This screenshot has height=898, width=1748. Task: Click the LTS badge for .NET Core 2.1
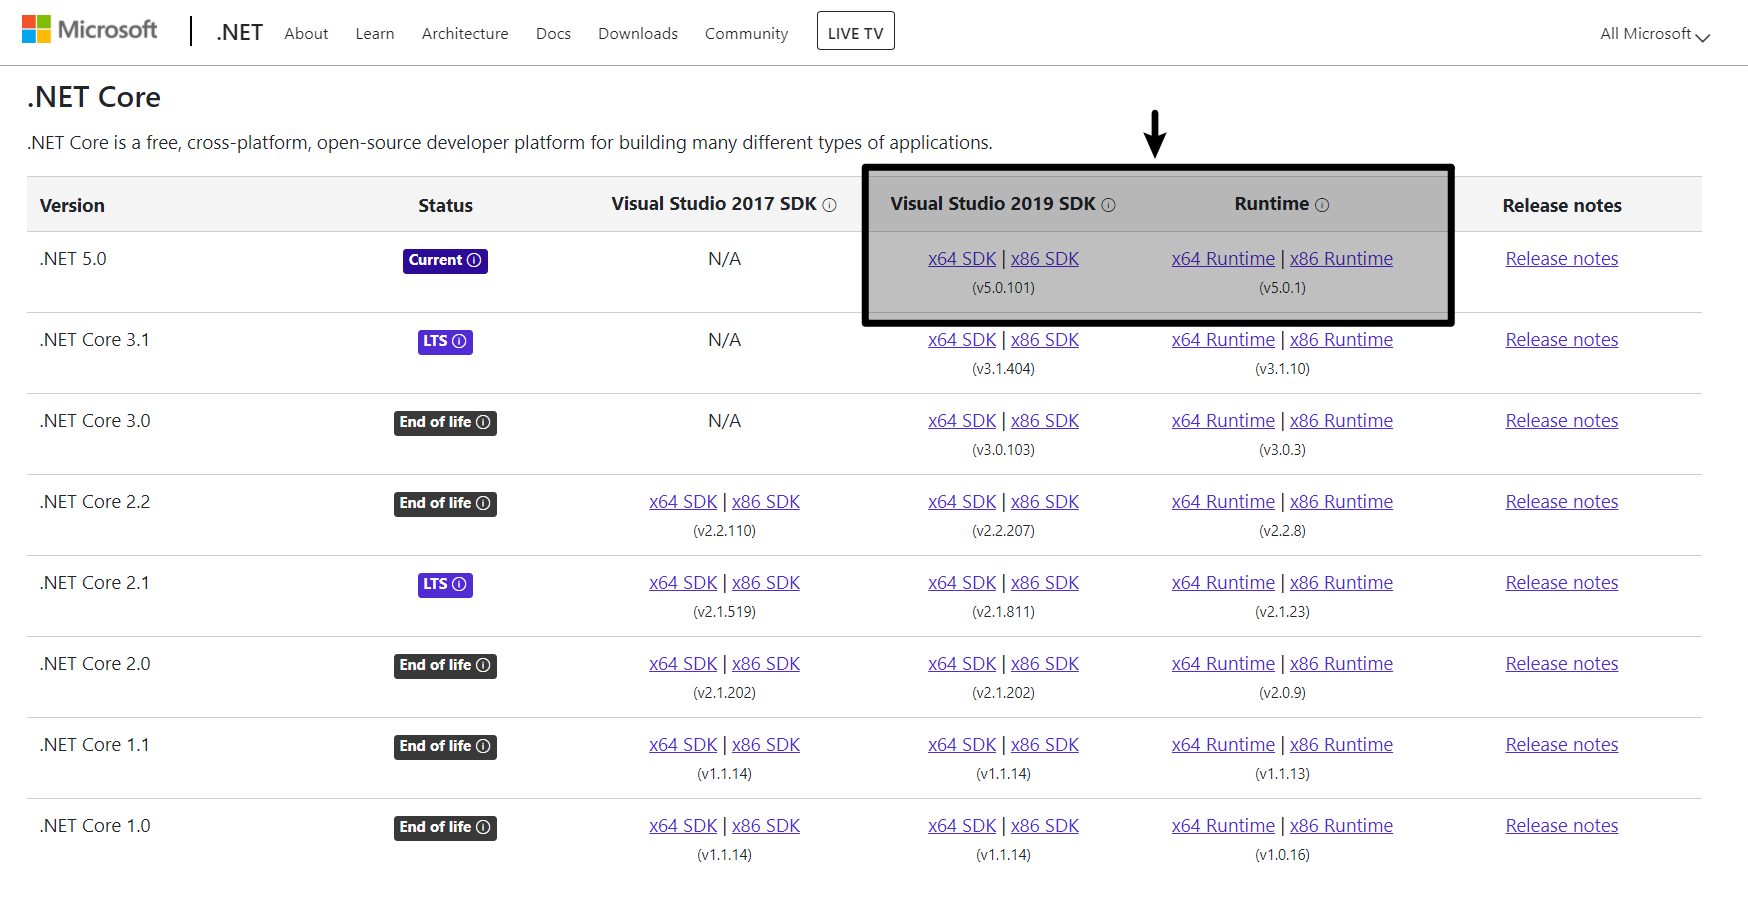(x=445, y=584)
